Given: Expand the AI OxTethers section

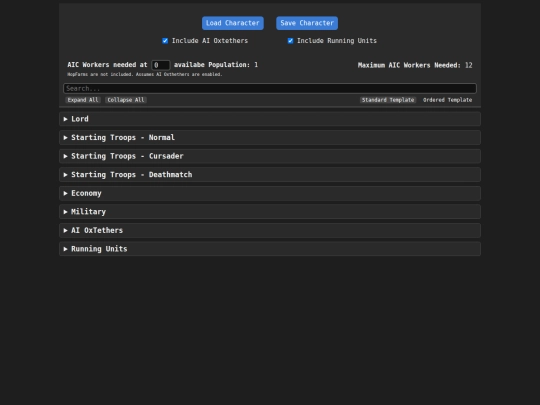Looking at the screenshot, I should tap(270, 230).
